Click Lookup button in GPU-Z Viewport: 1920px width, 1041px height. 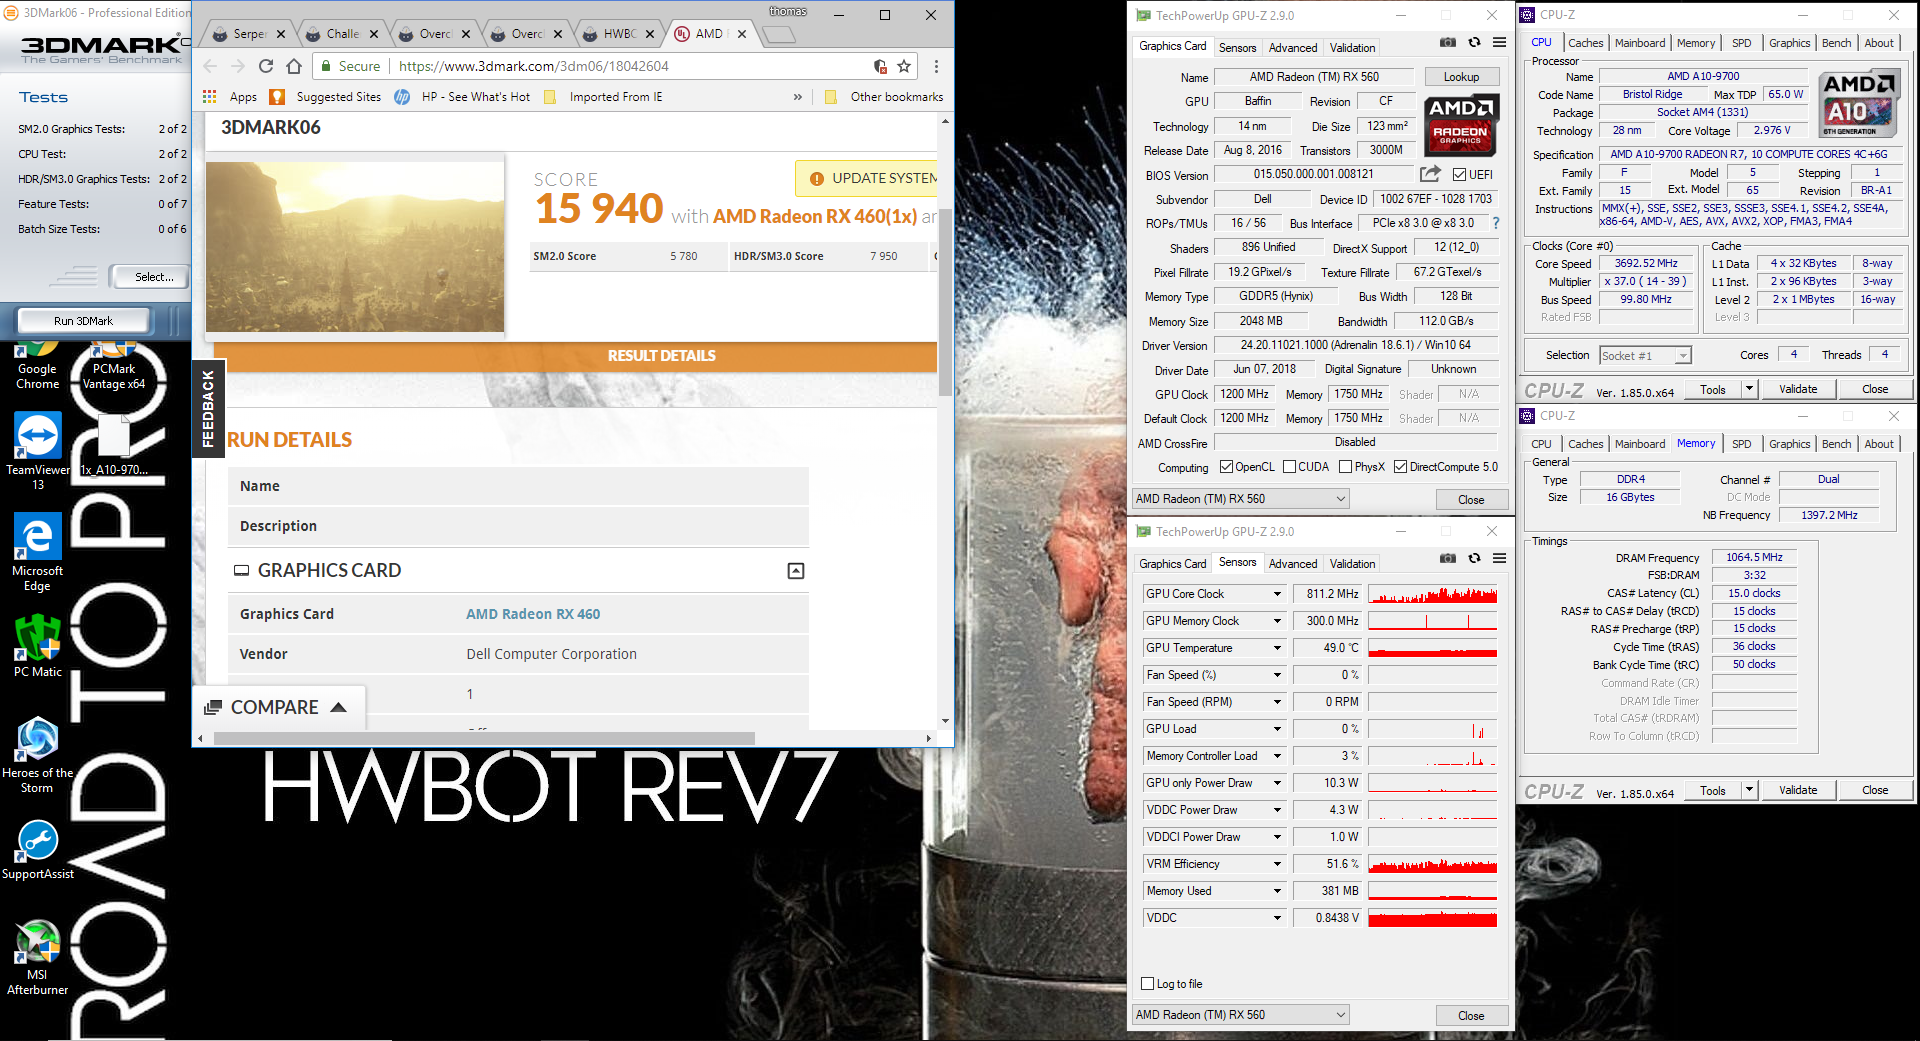click(x=1461, y=77)
